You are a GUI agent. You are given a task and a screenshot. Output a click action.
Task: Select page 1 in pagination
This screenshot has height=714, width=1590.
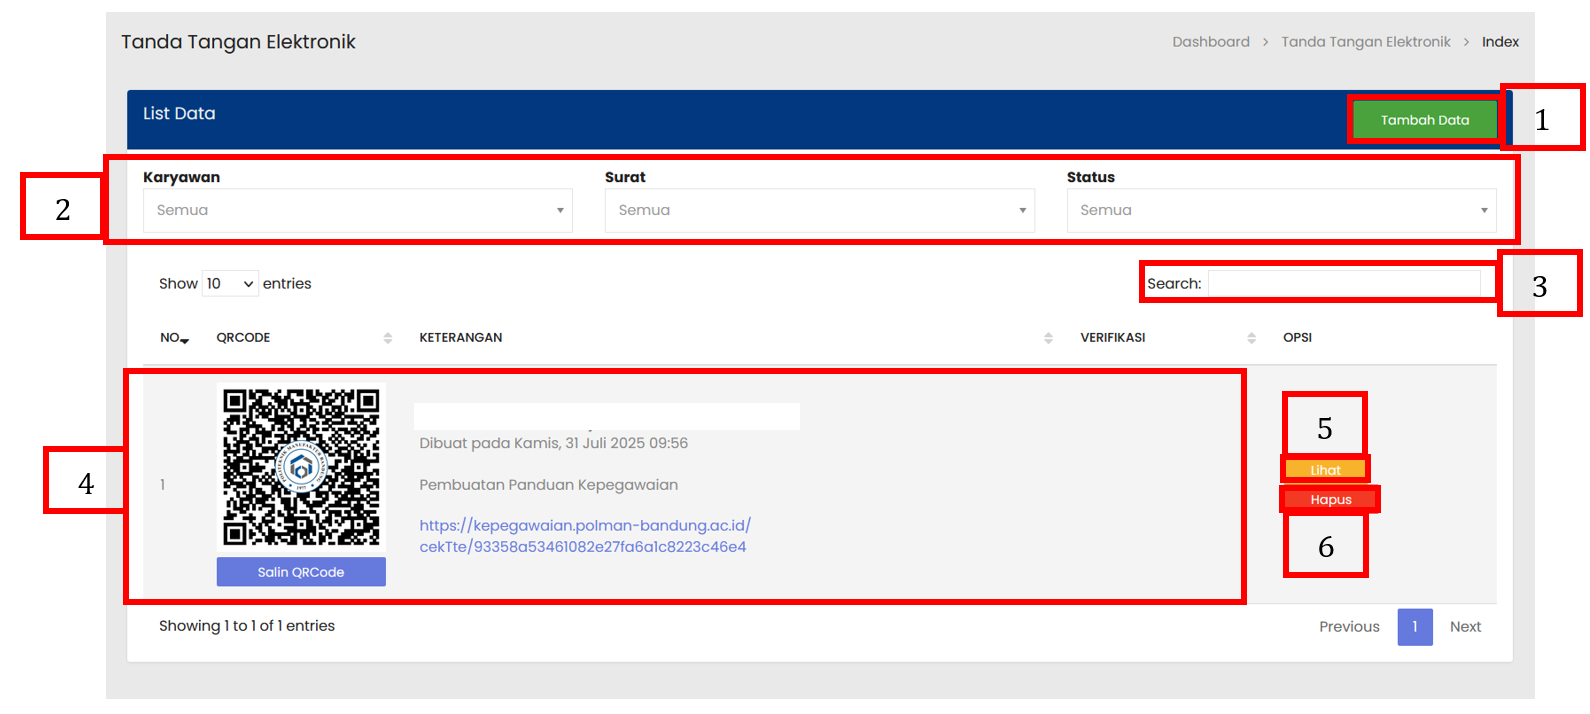tap(1414, 627)
